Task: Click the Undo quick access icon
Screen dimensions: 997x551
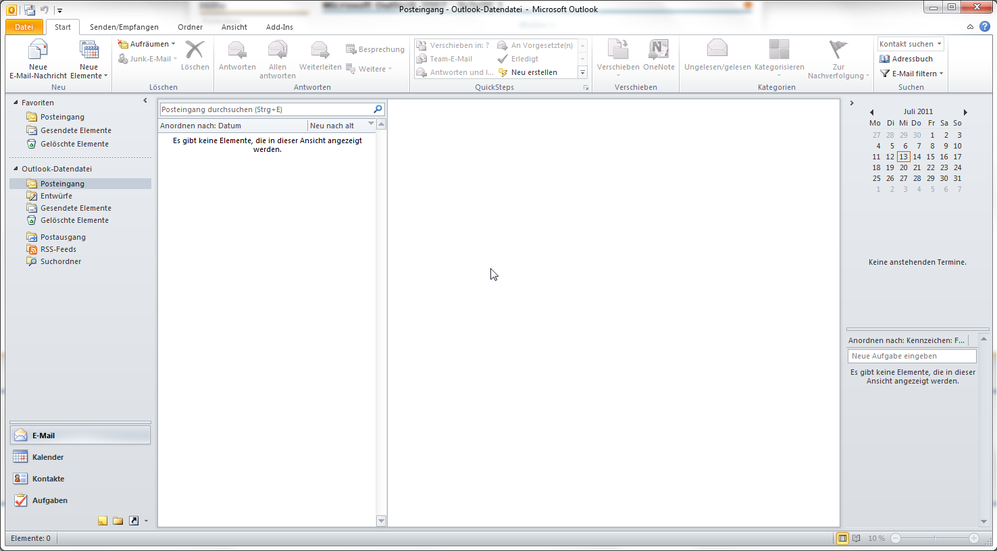Action: tap(45, 10)
